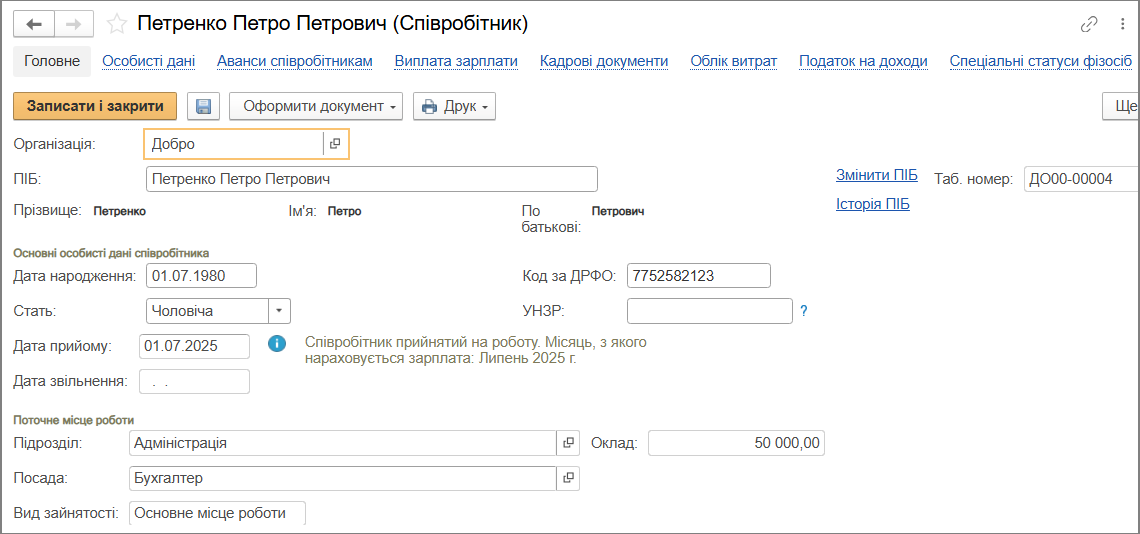Copy link using the chain icon
This screenshot has height=534, width=1140.
click(1089, 24)
